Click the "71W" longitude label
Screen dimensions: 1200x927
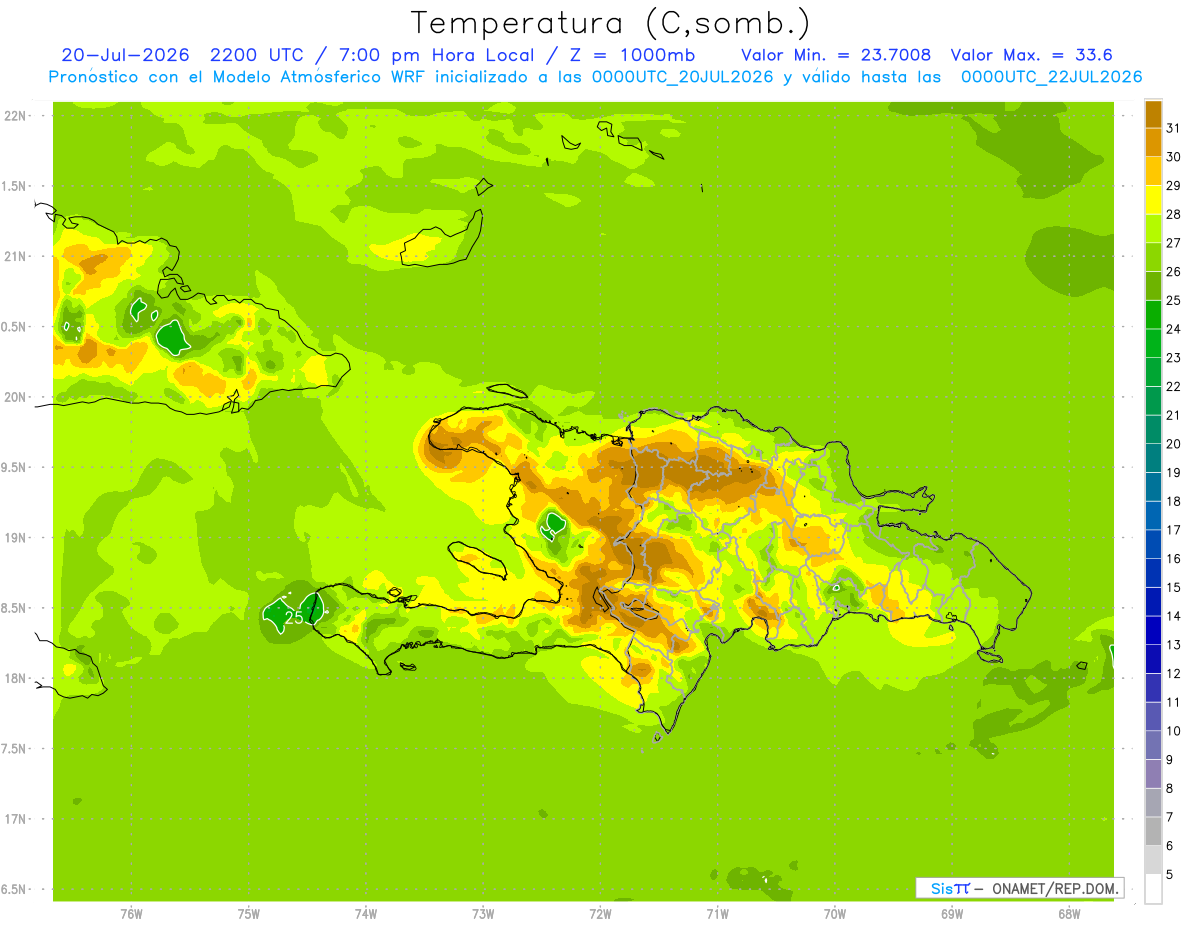click(717, 914)
